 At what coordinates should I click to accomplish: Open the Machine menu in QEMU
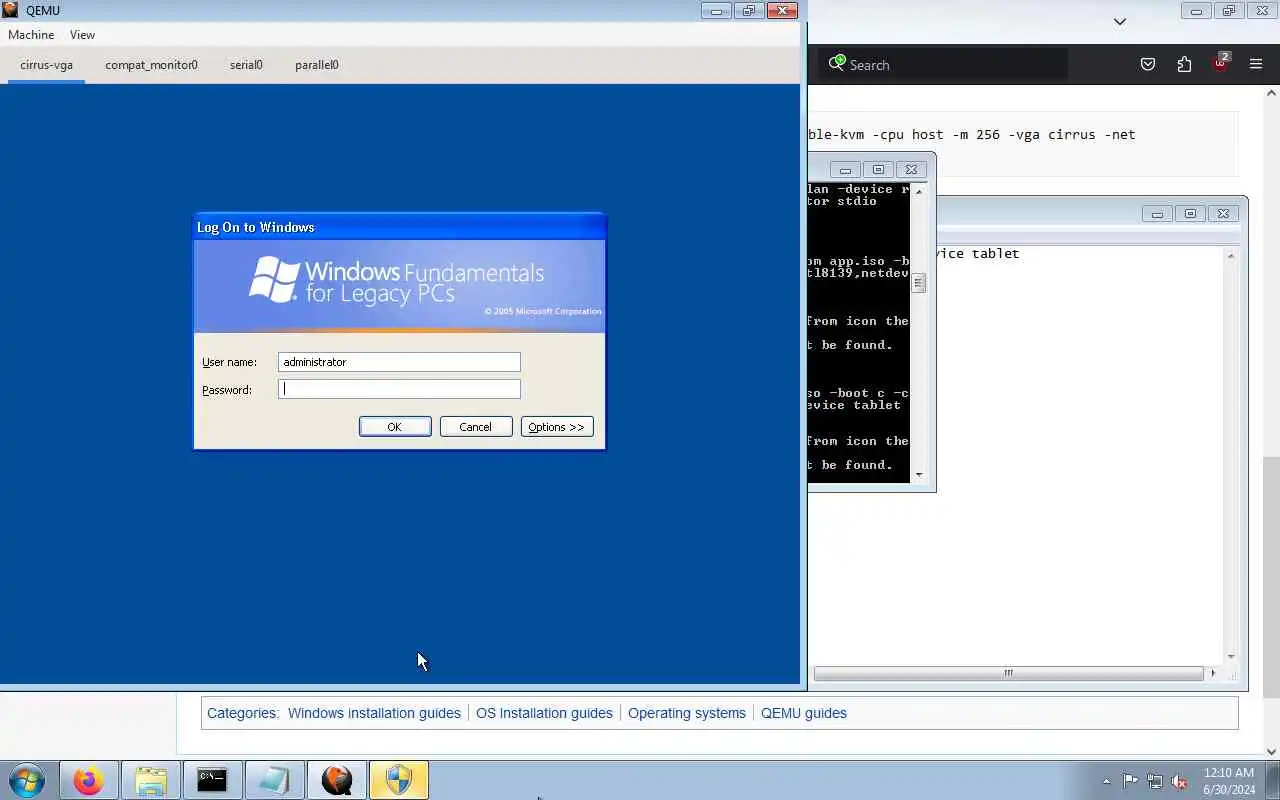pos(31,35)
